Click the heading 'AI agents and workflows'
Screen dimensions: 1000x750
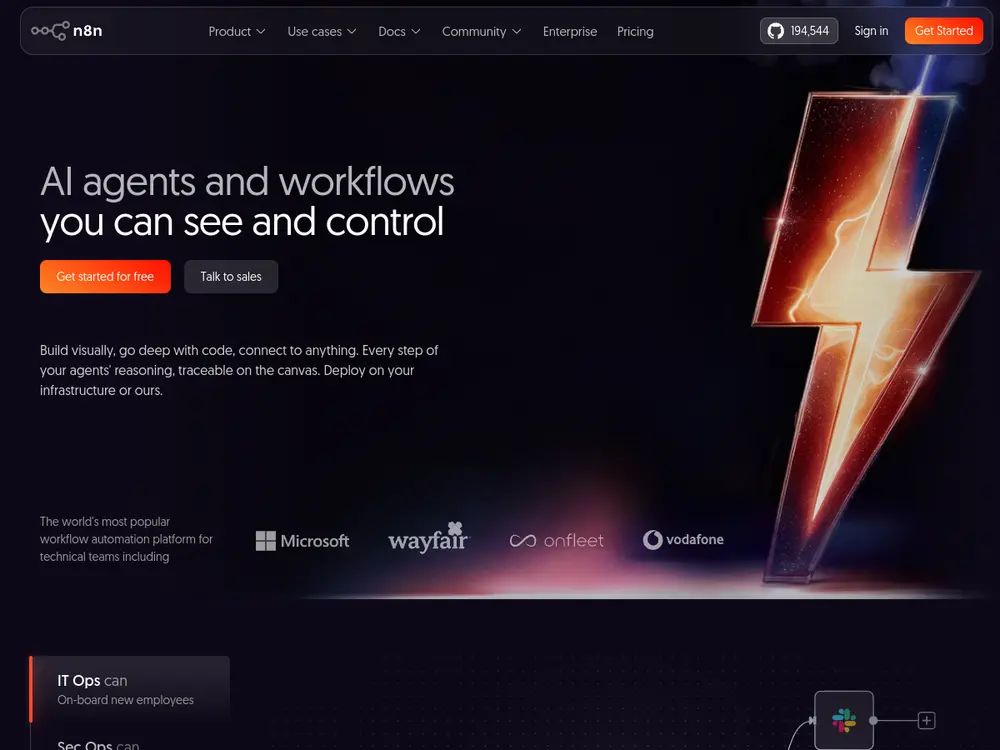[x=247, y=182]
